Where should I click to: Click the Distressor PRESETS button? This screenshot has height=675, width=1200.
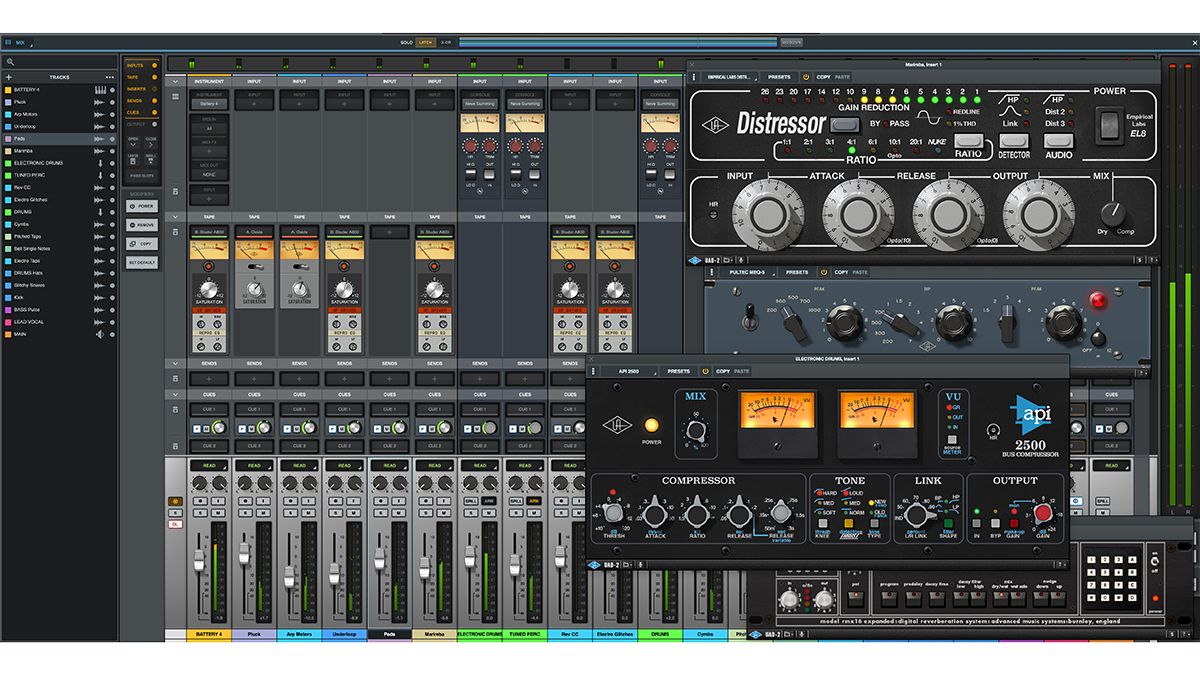(x=779, y=77)
